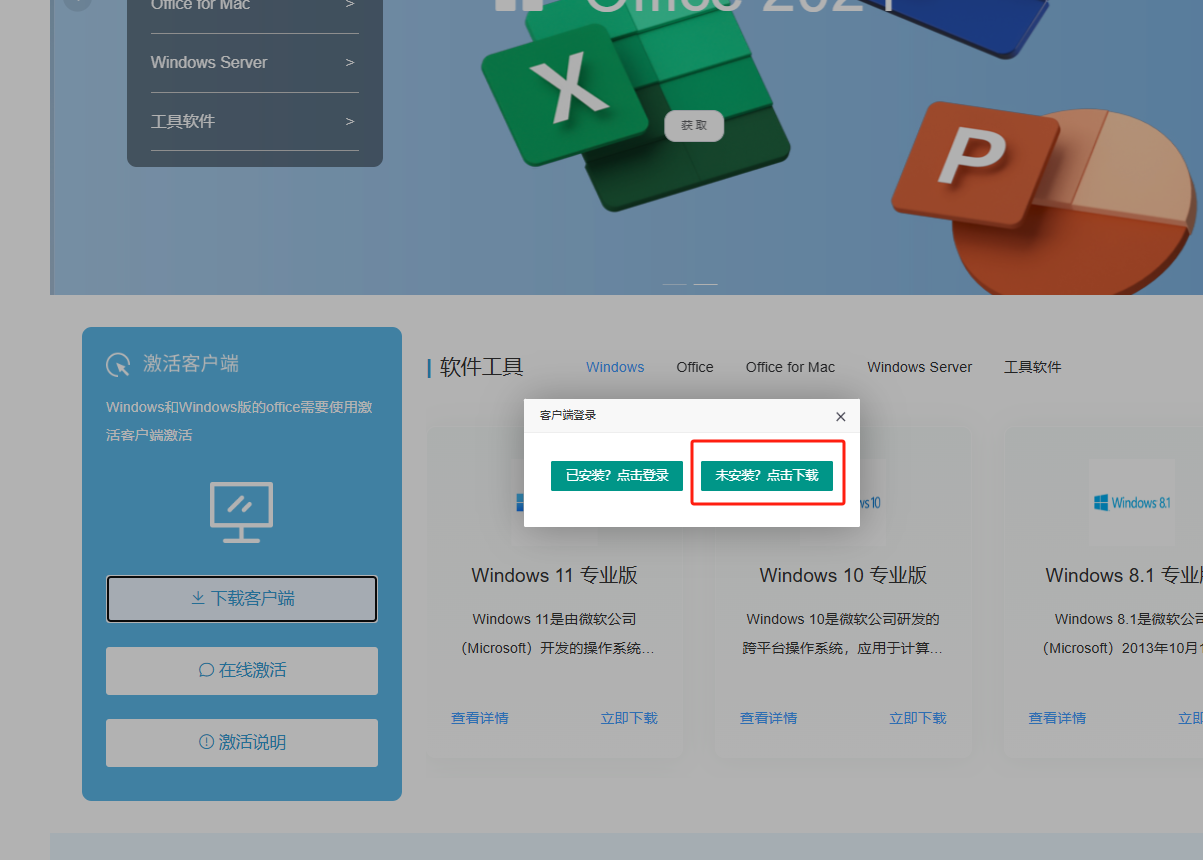Viewport: 1203px width, 860px height.
Task: Open 查看详情 for Windows 8.1
Action: tap(1057, 718)
